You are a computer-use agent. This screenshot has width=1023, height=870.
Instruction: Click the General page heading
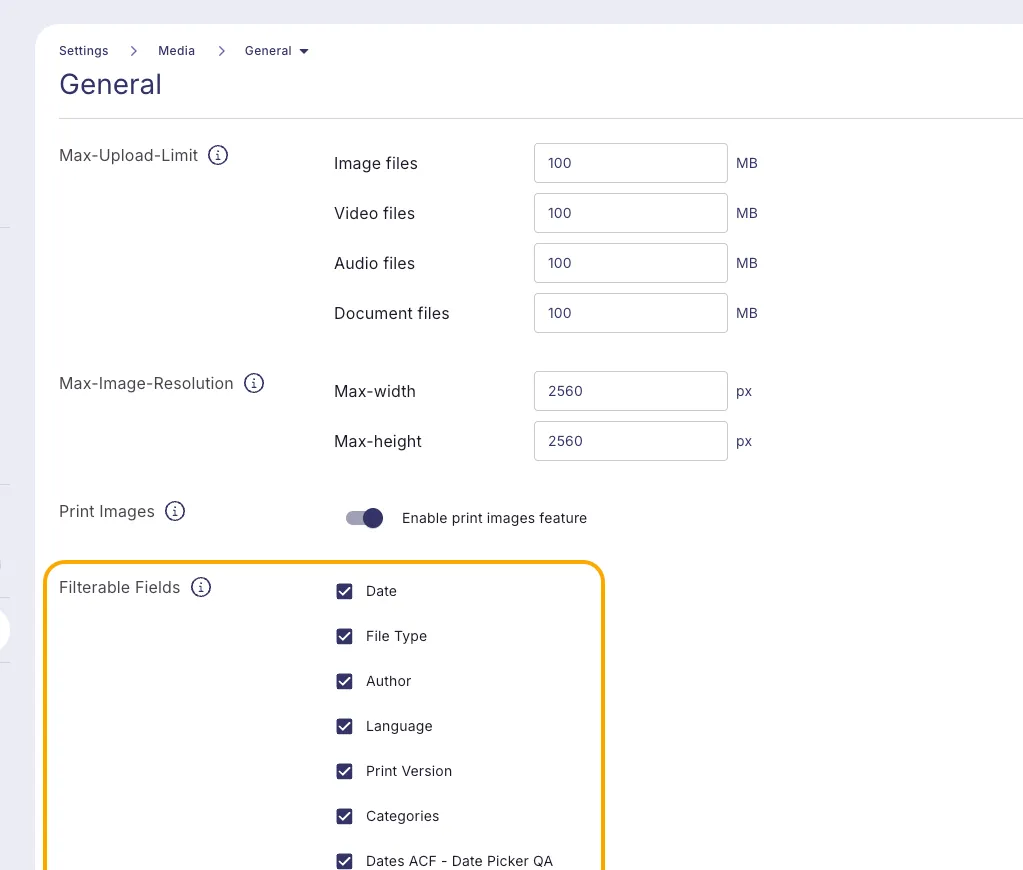point(110,84)
